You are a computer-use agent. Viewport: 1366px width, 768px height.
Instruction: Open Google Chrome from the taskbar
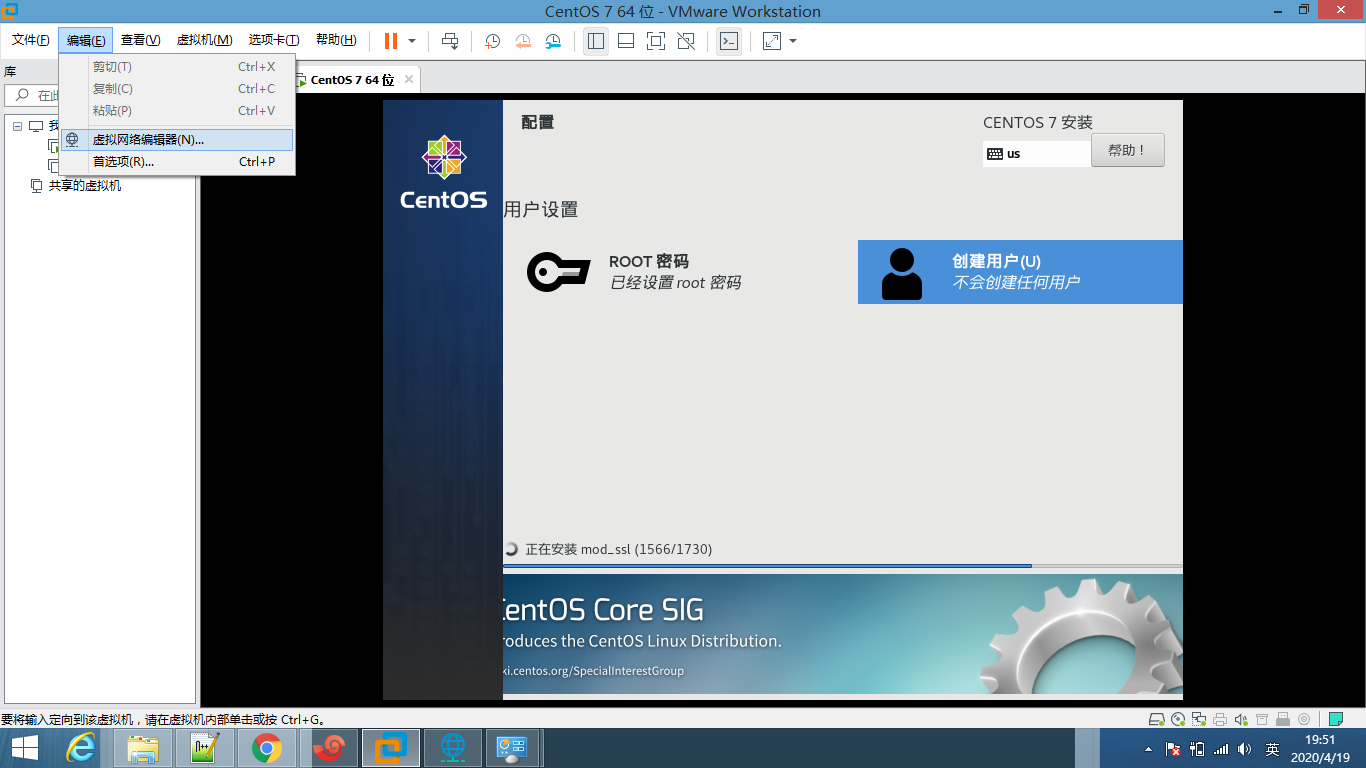[x=266, y=748]
